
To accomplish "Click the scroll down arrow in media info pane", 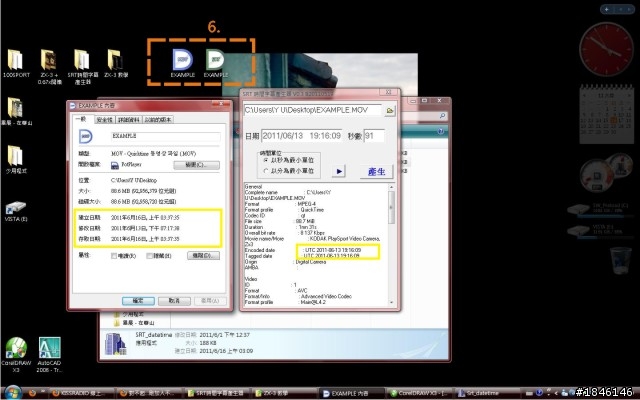I will click(391, 302).
